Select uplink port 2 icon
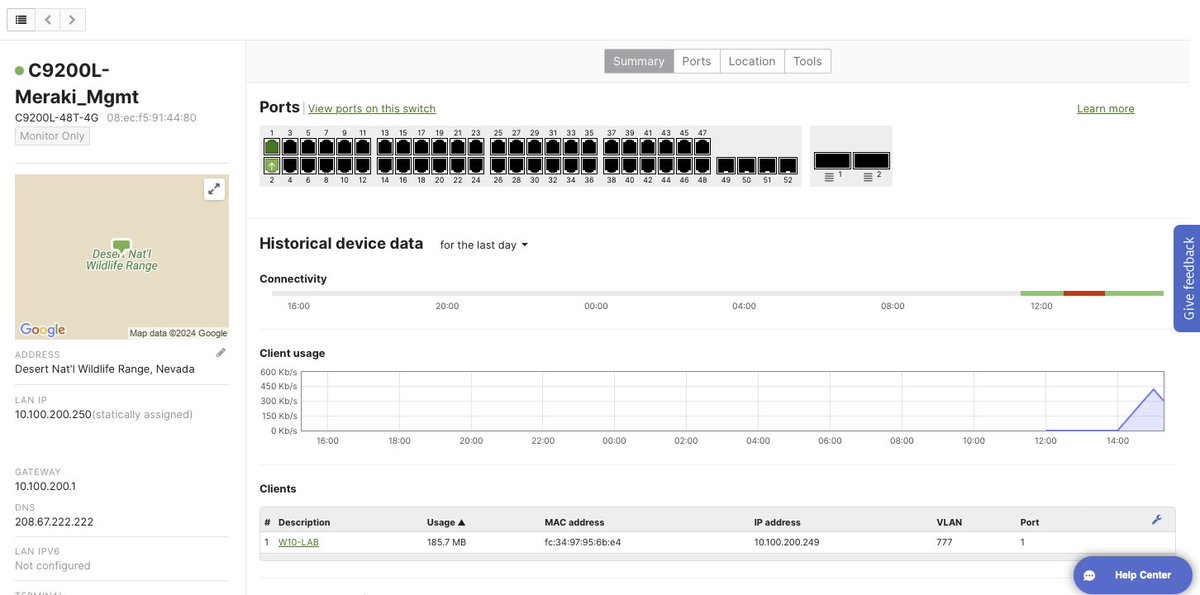Screen dimensions: 1200x595 [271, 166]
